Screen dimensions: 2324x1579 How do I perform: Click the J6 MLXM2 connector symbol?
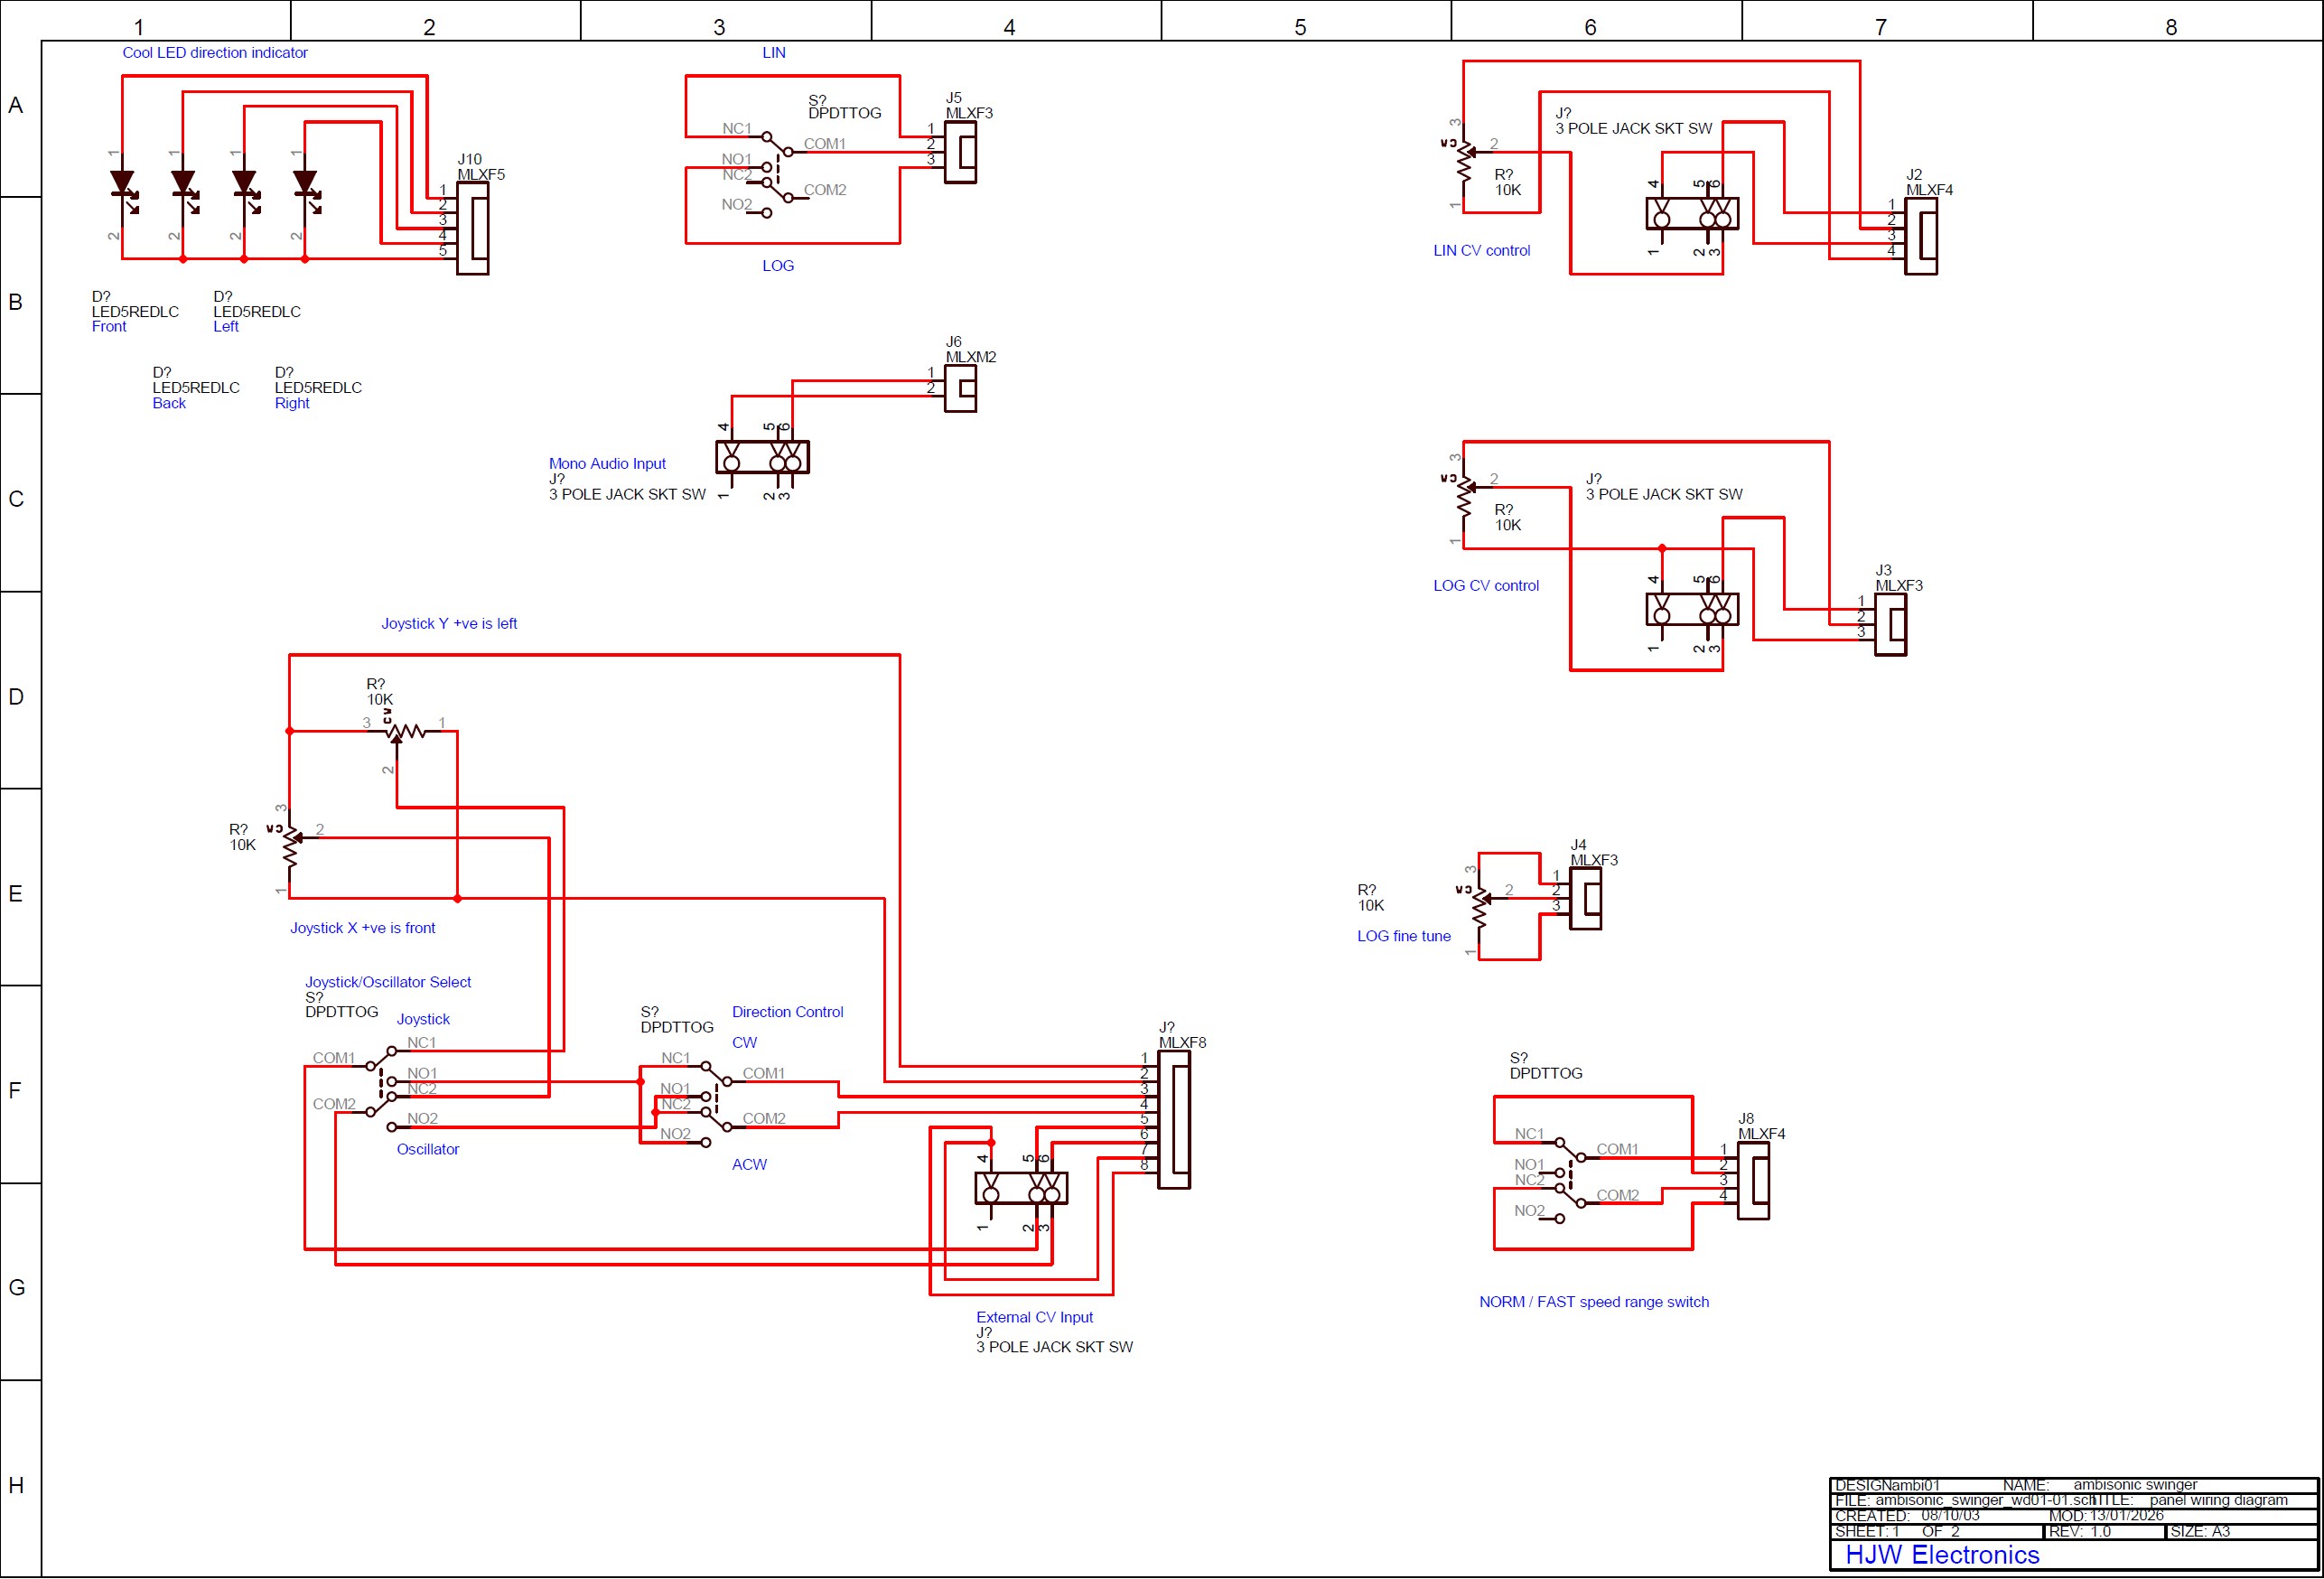click(x=961, y=388)
